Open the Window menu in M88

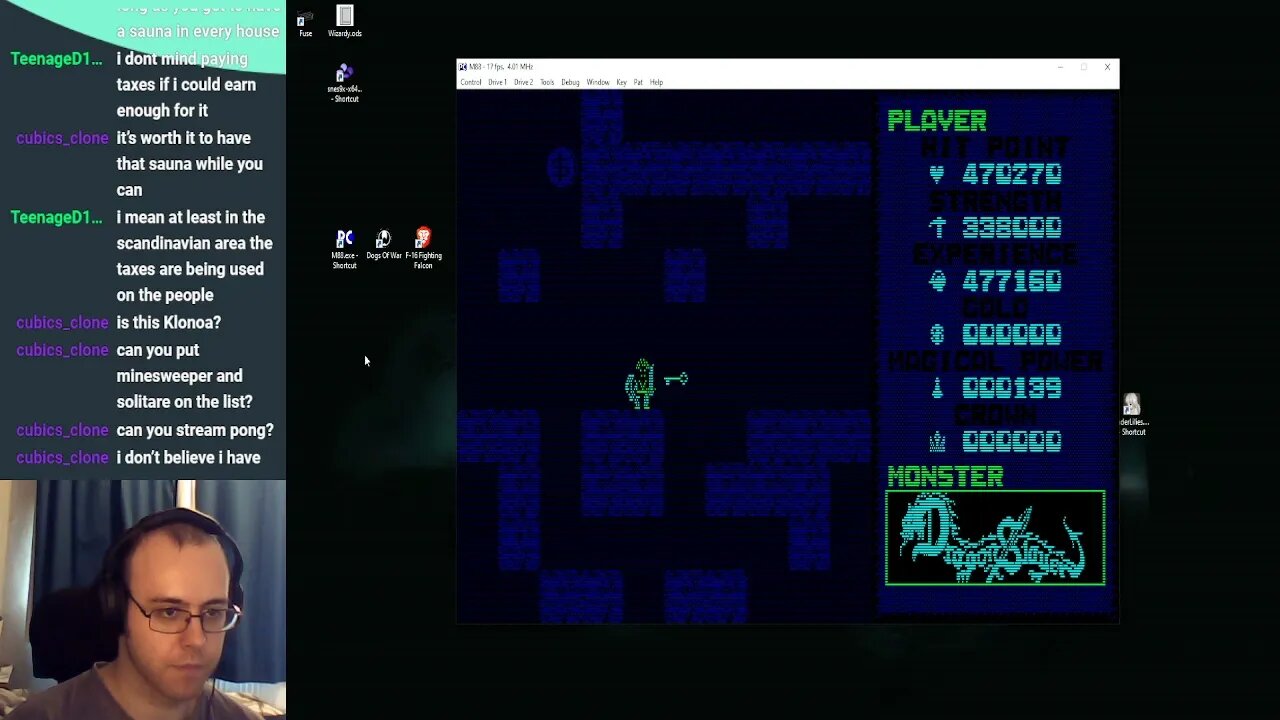point(598,82)
